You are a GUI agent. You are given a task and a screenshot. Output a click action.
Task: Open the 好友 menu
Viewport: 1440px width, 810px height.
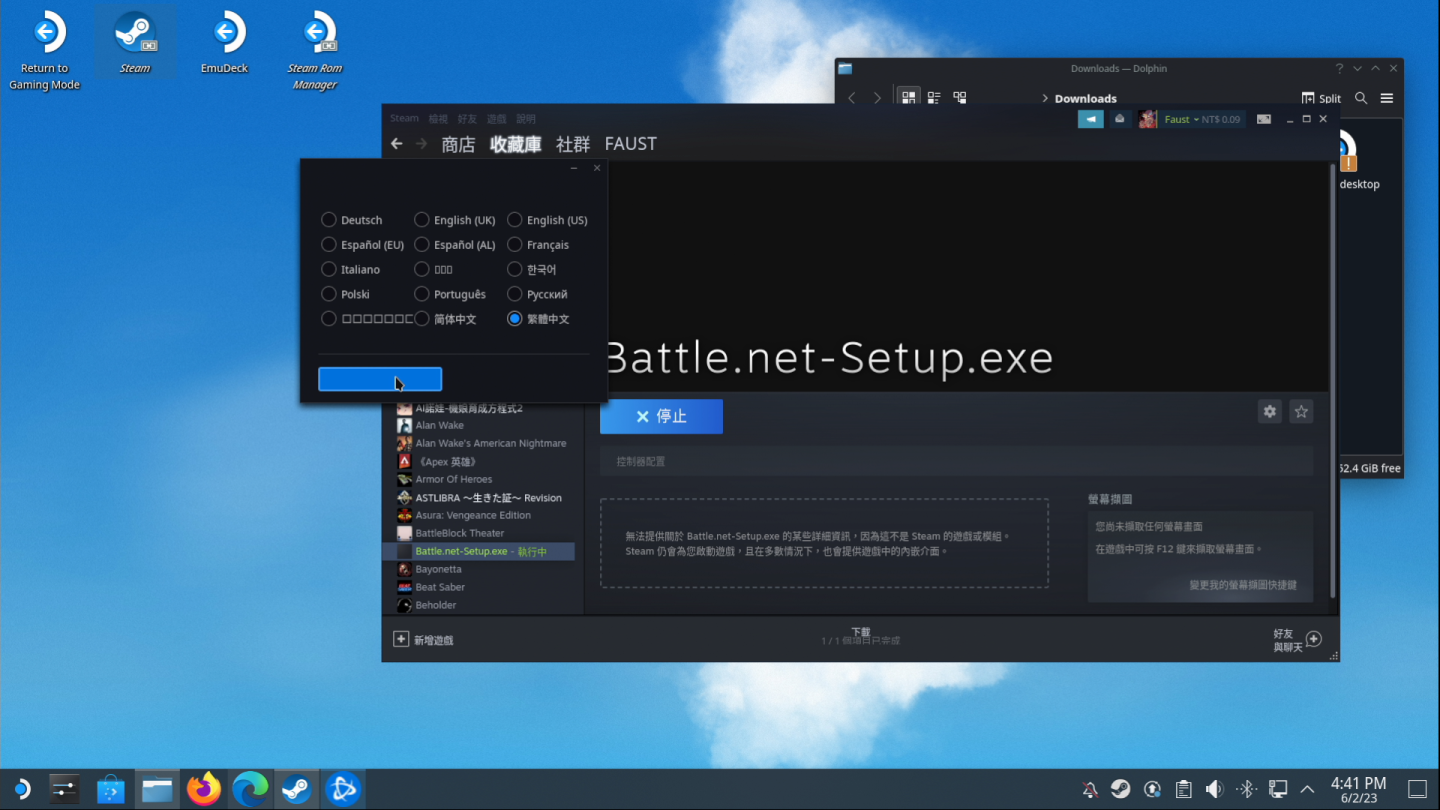click(x=467, y=118)
